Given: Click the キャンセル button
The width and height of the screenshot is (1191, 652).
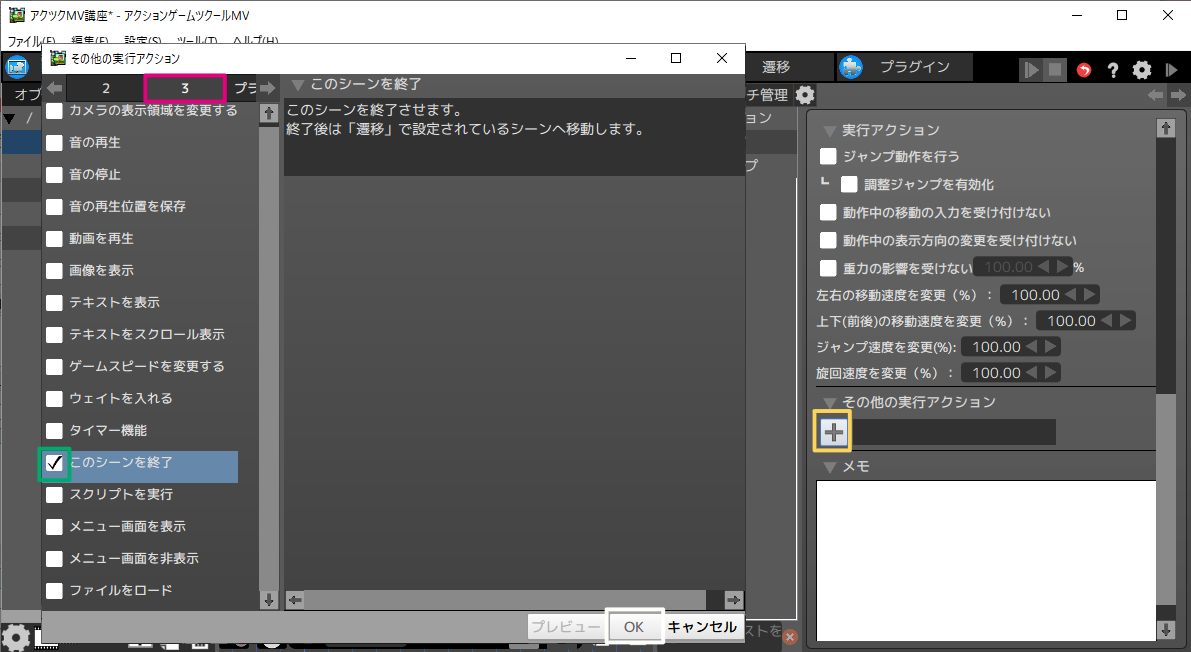Looking at the screenshot, I should coord(702,627).
